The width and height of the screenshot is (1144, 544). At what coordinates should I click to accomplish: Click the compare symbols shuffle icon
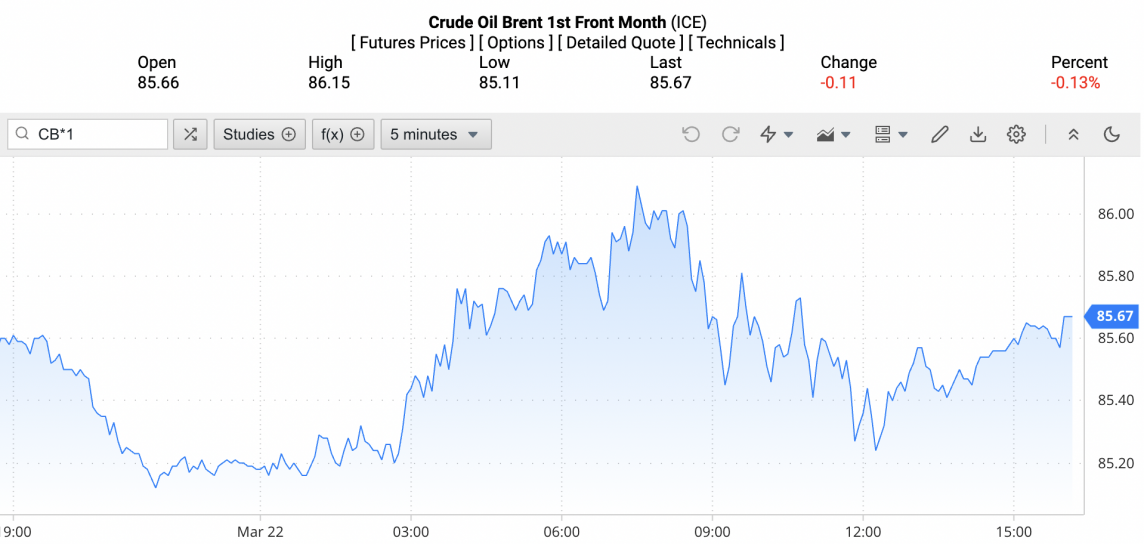click(190, 134)
